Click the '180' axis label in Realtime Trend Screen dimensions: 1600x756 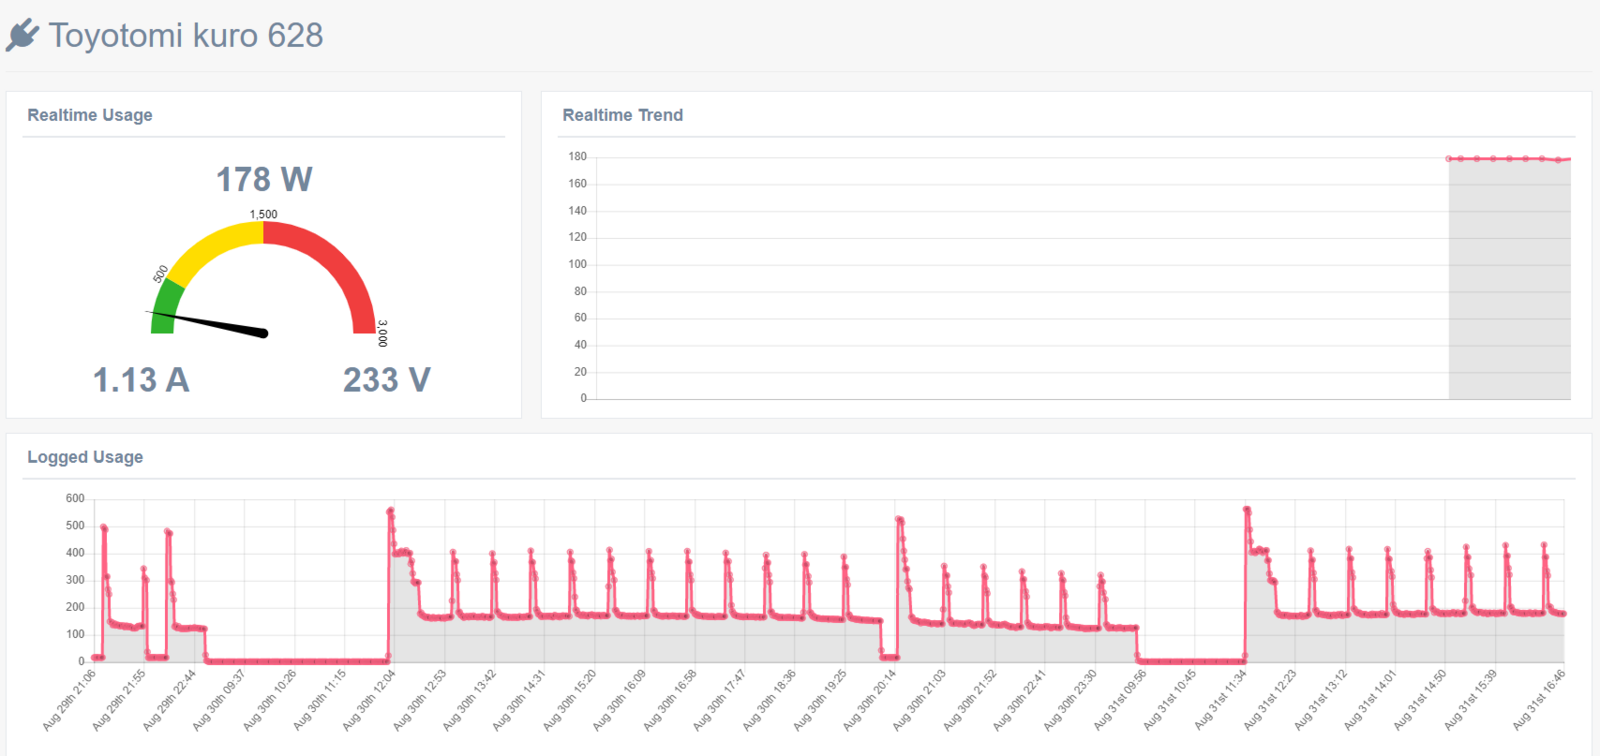[578, 157]
